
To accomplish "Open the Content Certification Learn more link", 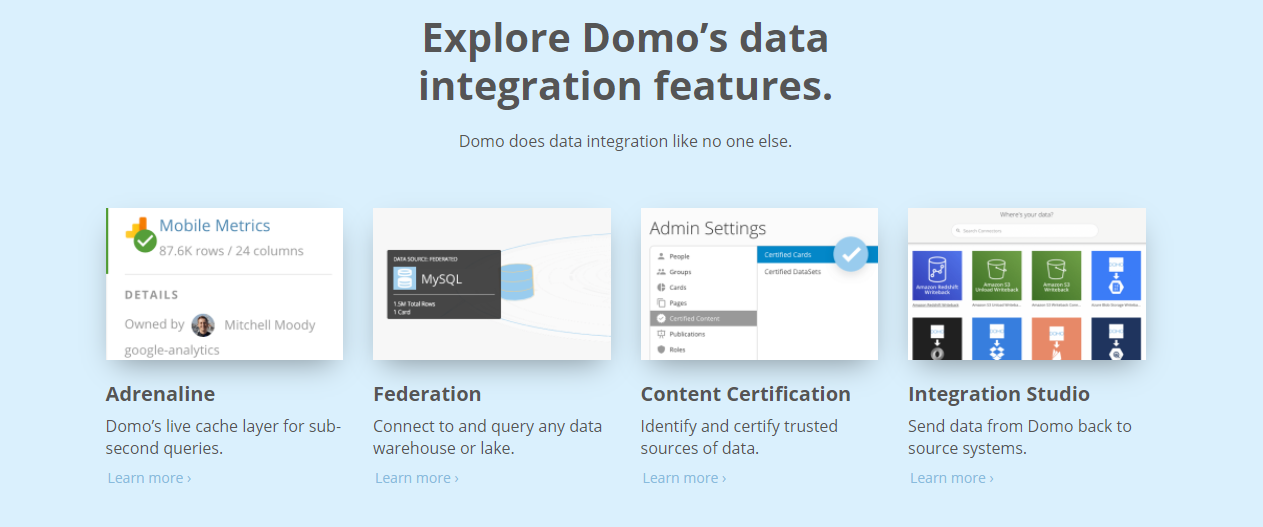I will [684, 478].
